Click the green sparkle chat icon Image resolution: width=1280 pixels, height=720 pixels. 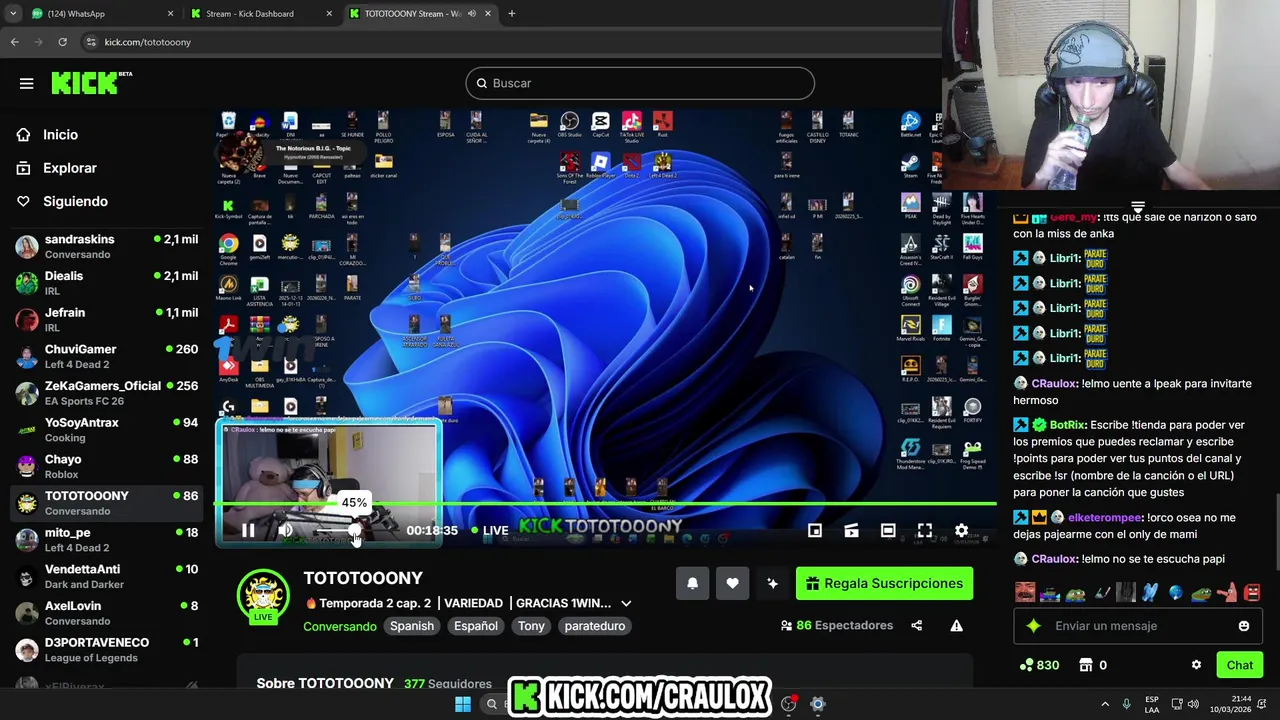[x=1033, y=626]
